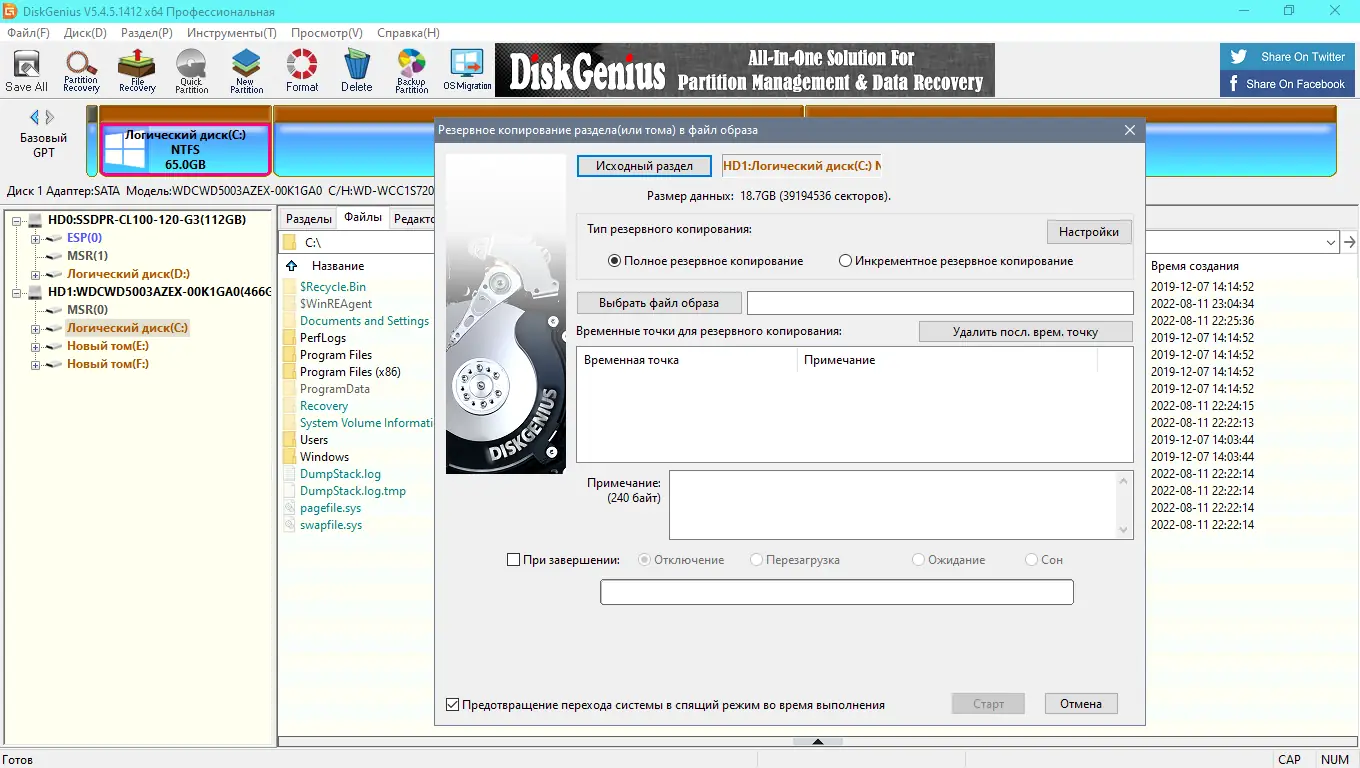Click the go arrow right of the path box
This screenshot has width=1360, height=768.
pyautogui.click(x=1349, y=242)
